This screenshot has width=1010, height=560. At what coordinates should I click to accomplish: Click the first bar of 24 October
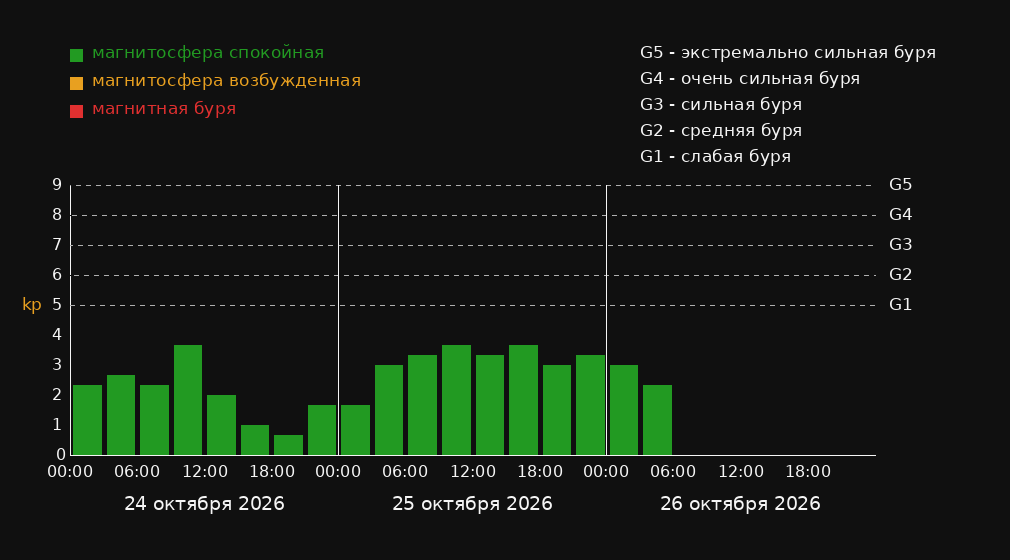(88, 420)
